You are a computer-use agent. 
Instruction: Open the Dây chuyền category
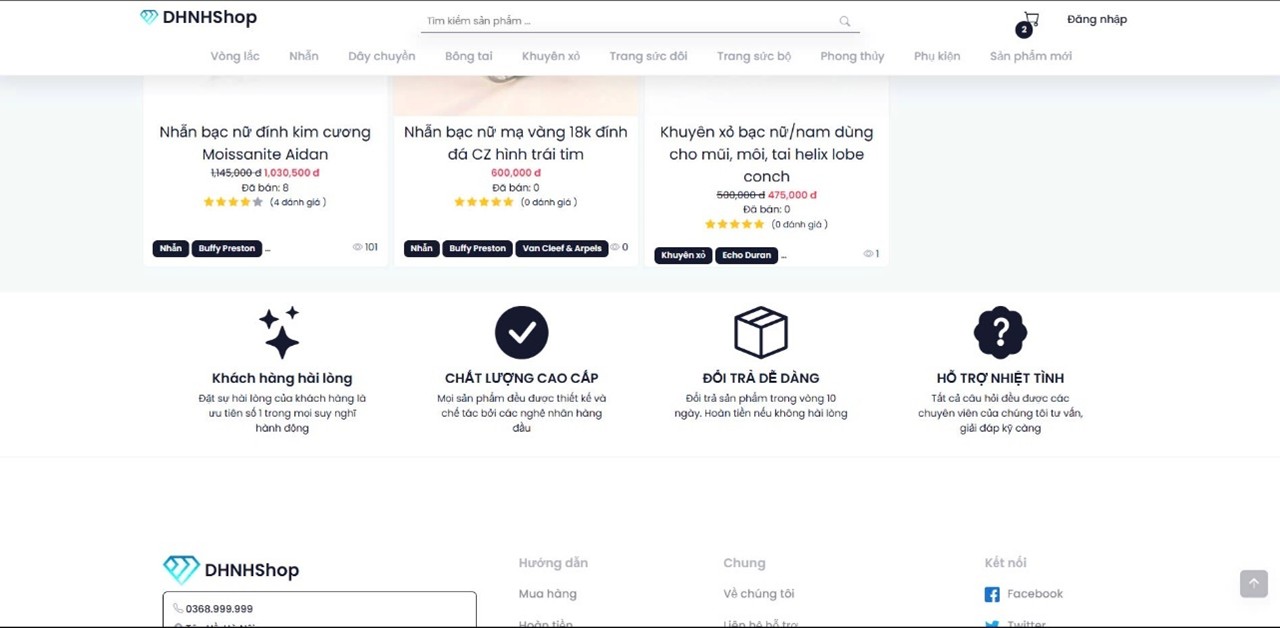(381, 56)
